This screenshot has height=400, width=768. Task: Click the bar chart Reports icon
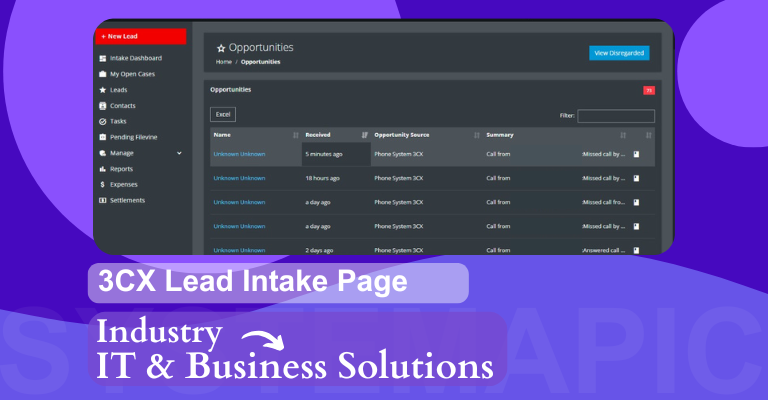point(102,169)
